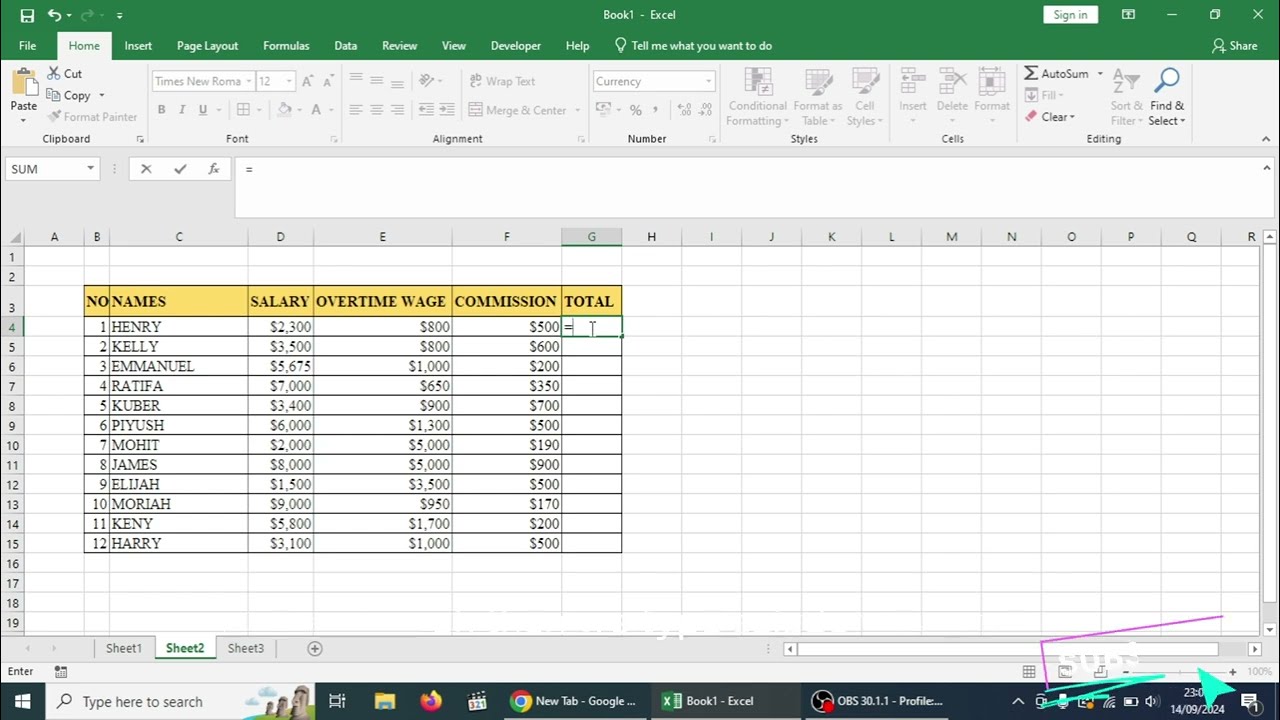Switch to Sheet1 tab

(x=124, y=648)
